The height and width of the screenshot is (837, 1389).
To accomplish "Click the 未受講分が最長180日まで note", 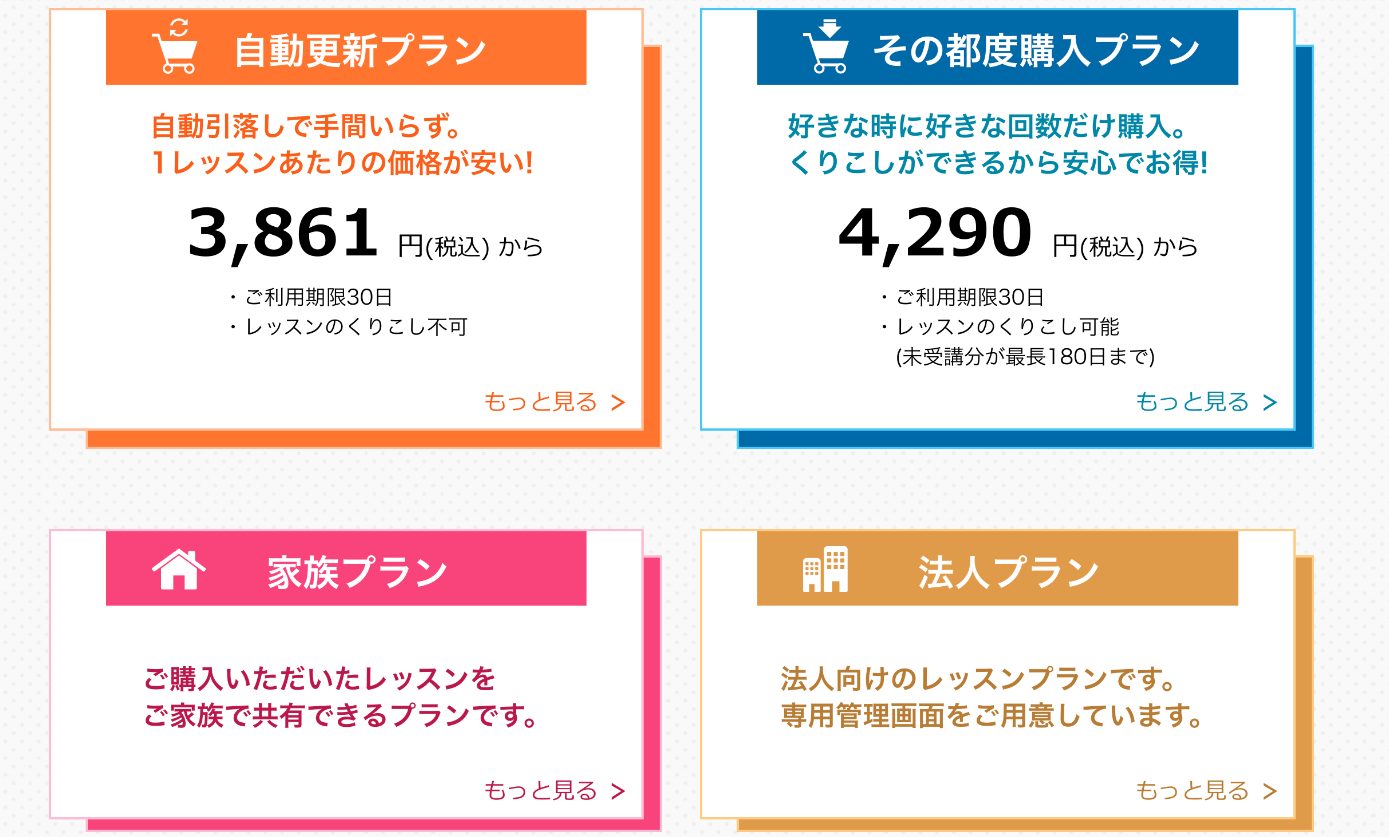I will [1026, 355].
